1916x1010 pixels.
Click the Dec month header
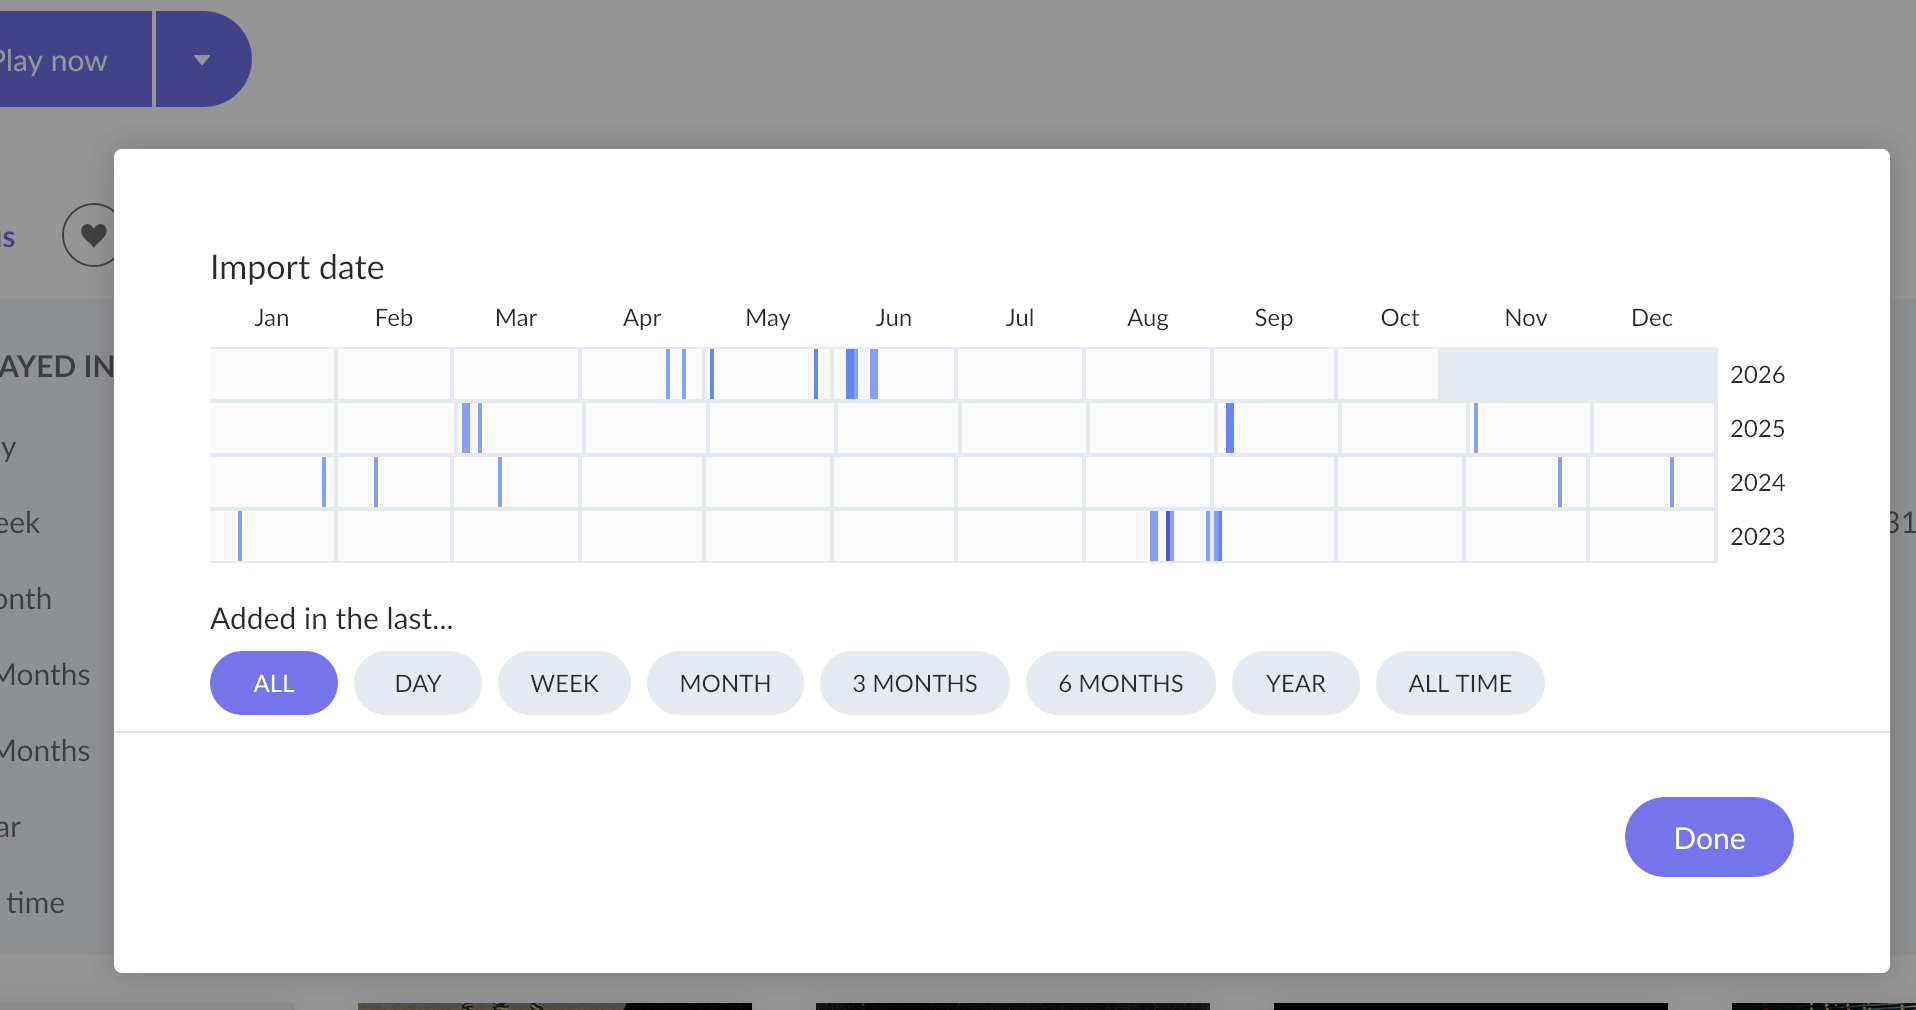click(x=1651, y=318)
